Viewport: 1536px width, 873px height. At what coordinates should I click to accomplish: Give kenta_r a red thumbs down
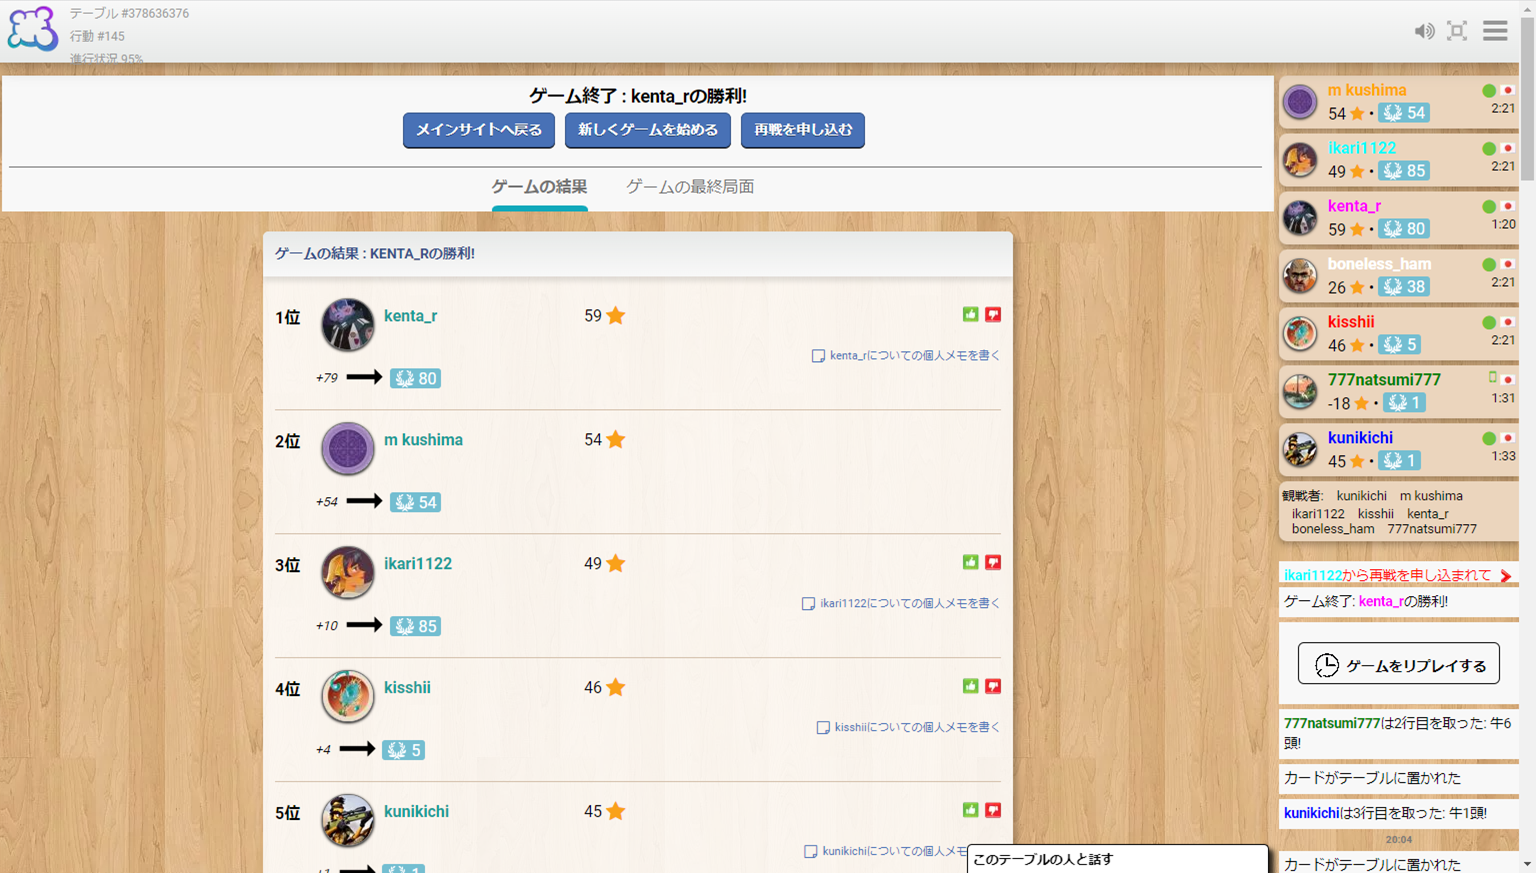click(x=993, y=314)
